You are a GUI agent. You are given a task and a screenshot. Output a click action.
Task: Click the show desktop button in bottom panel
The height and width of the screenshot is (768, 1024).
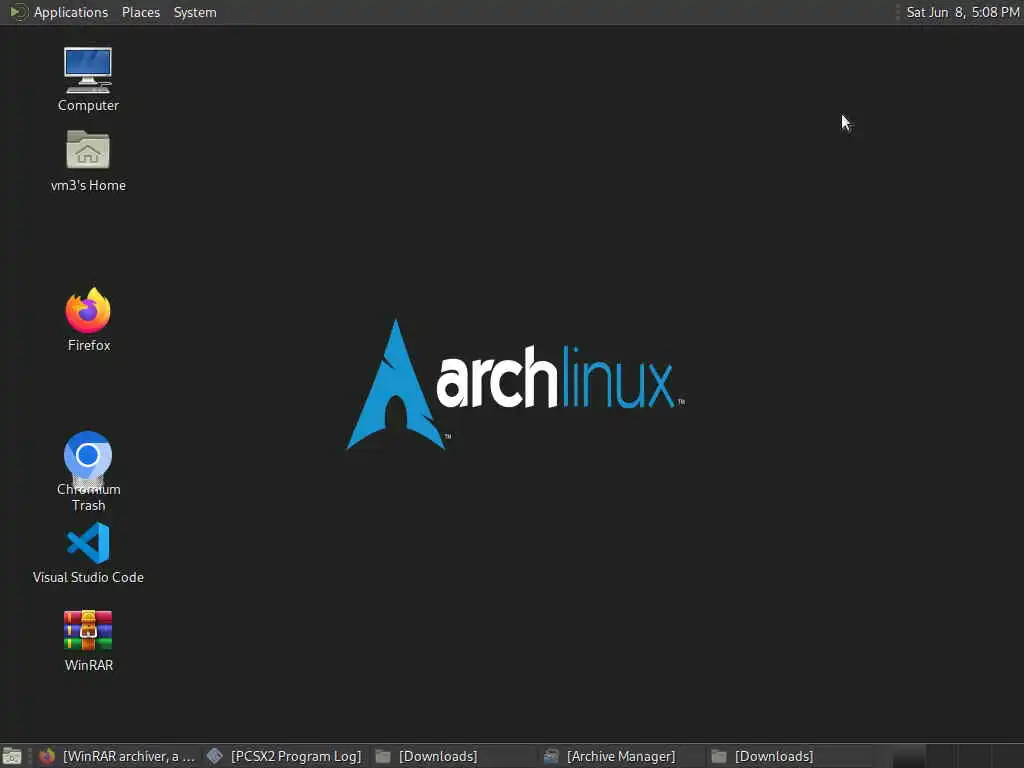tap(12, 756)
